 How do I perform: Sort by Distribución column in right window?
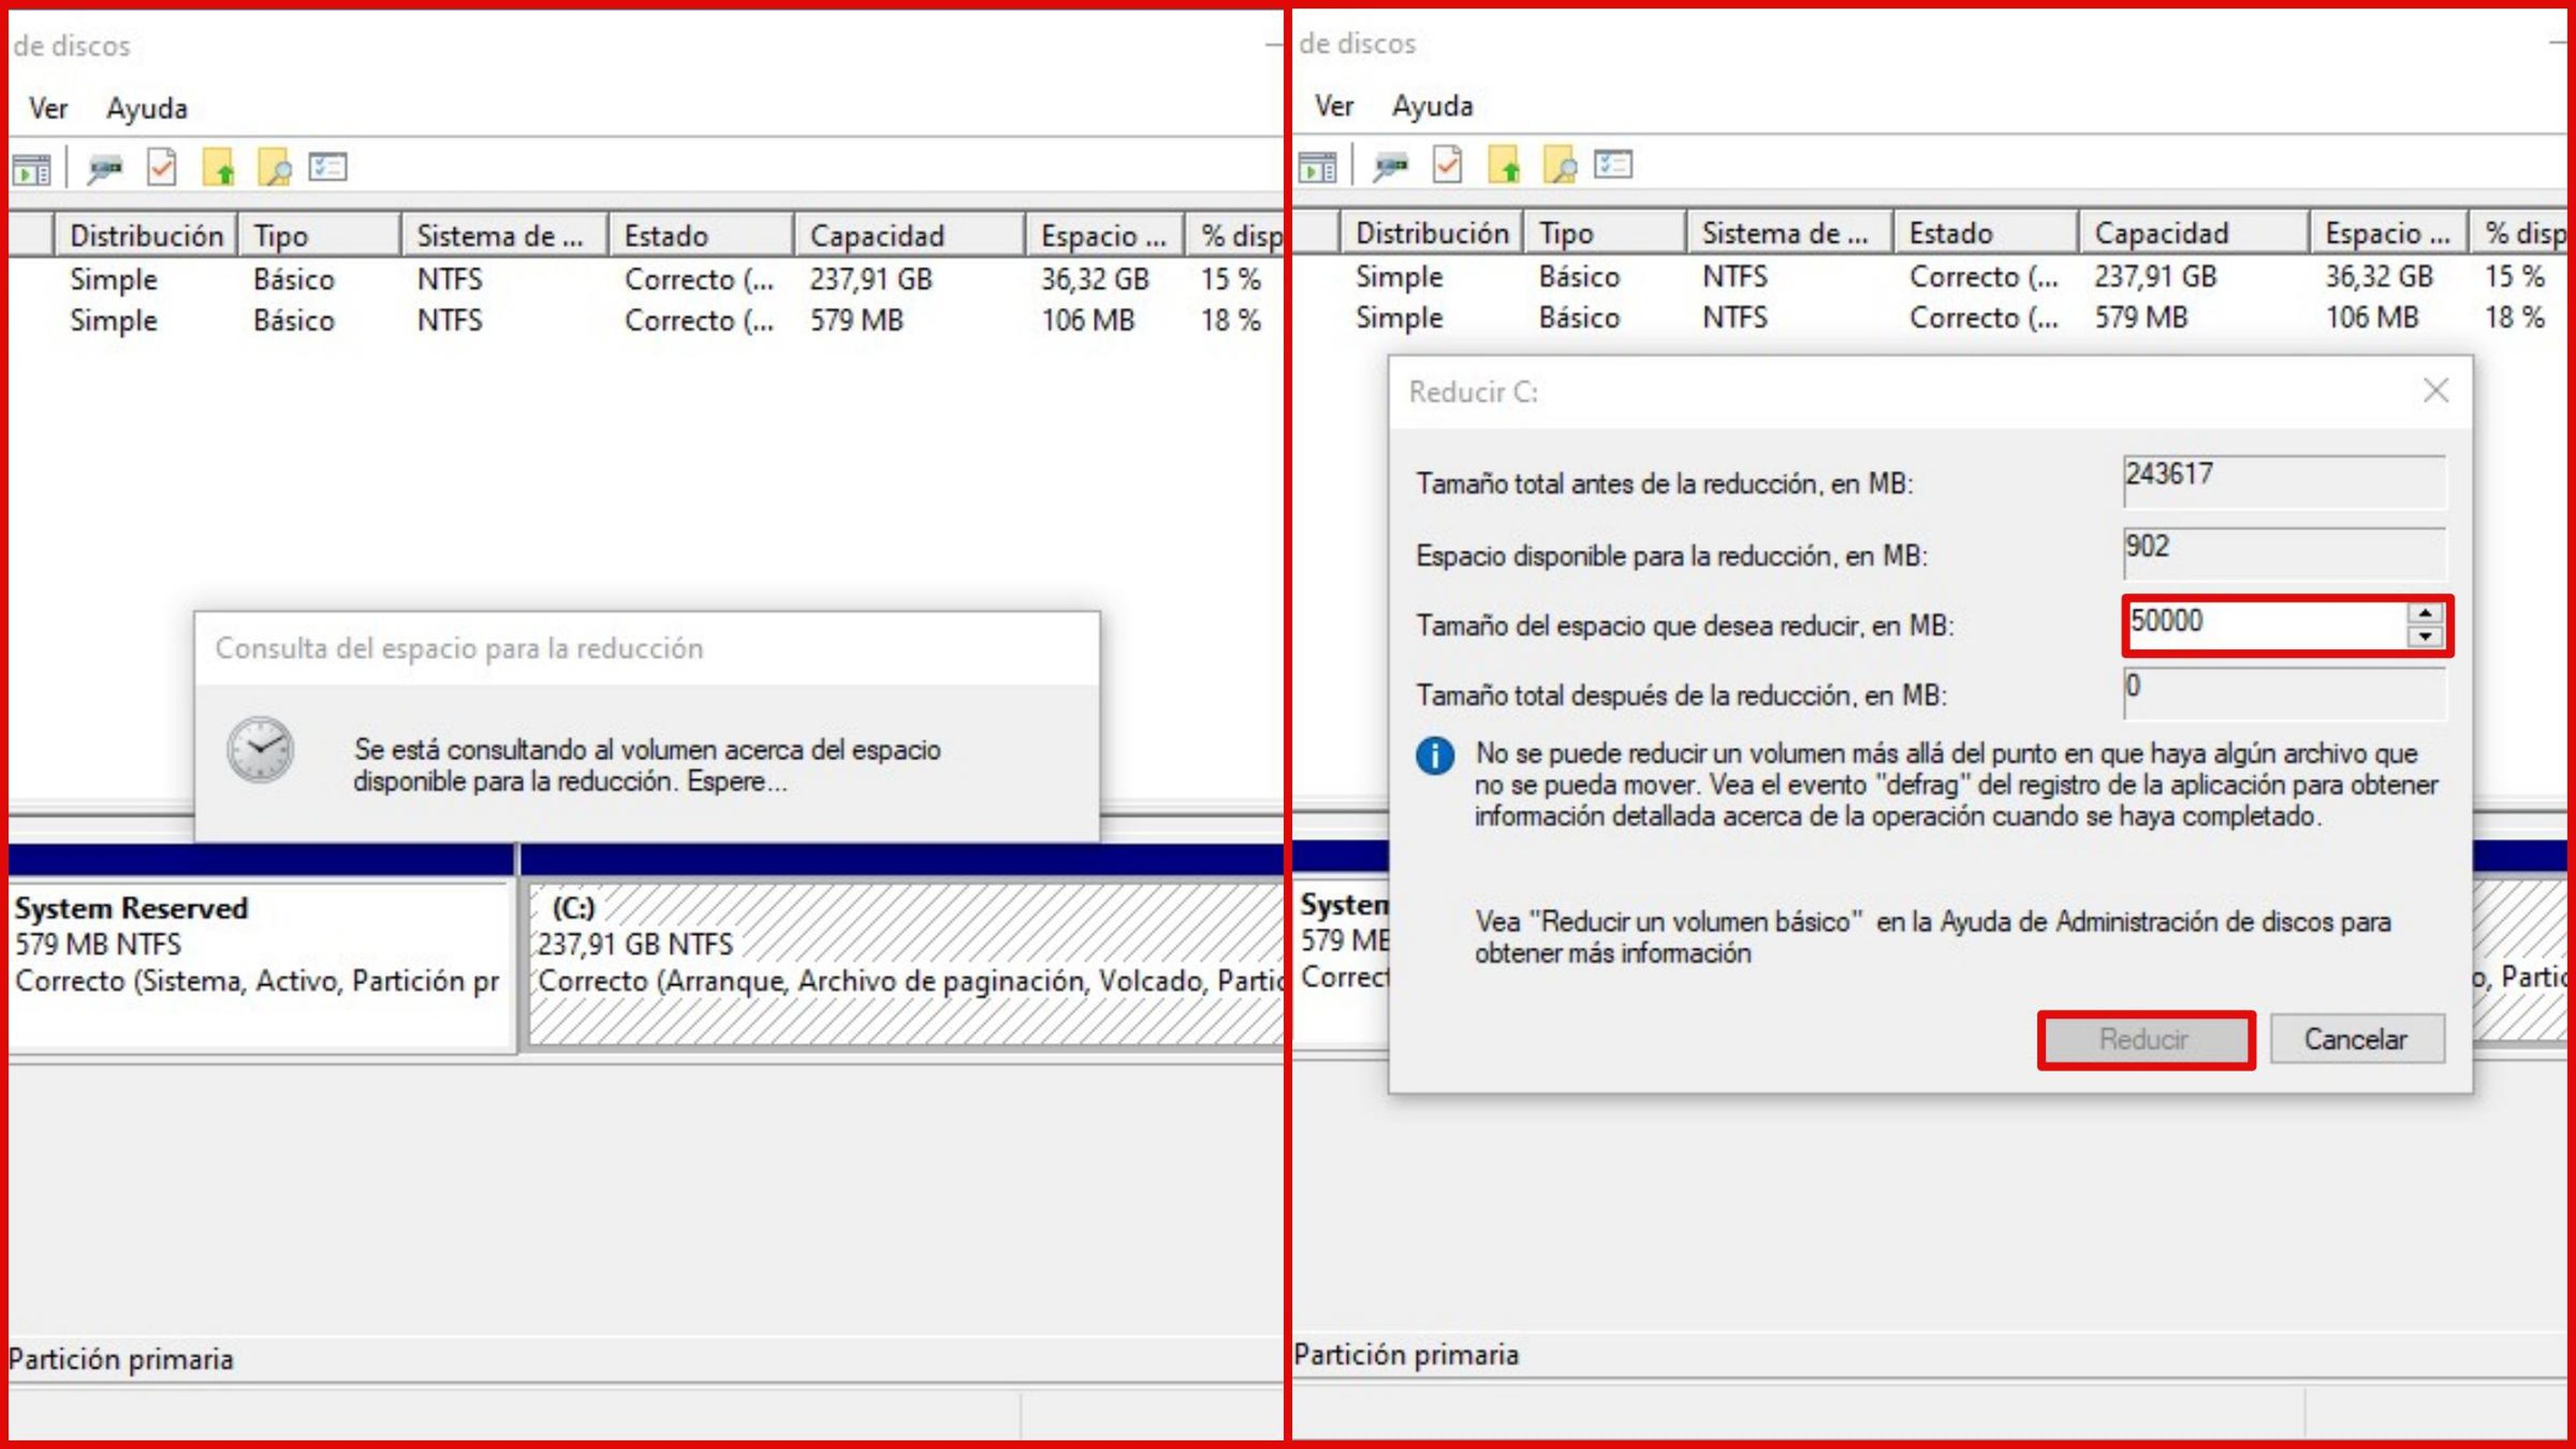tap(1432, 233)
